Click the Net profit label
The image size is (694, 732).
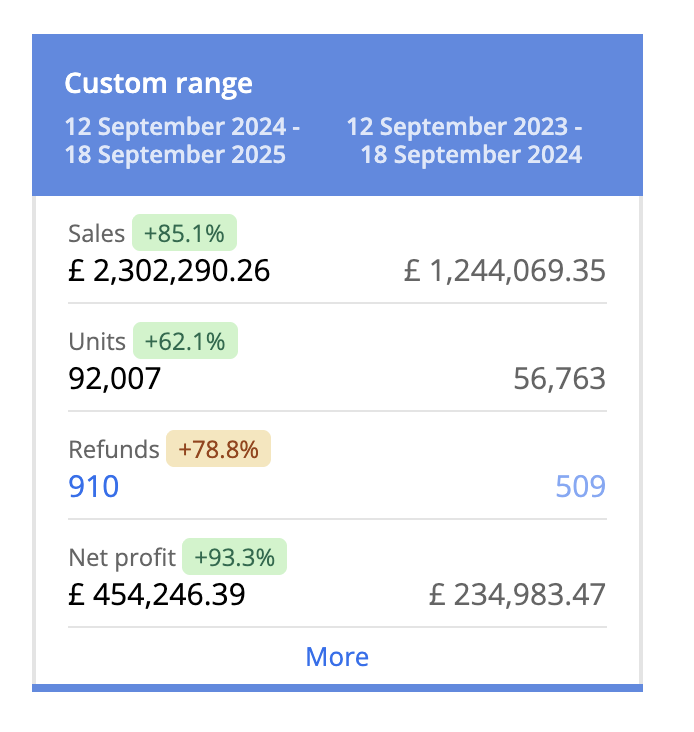[x=122, y=558]
